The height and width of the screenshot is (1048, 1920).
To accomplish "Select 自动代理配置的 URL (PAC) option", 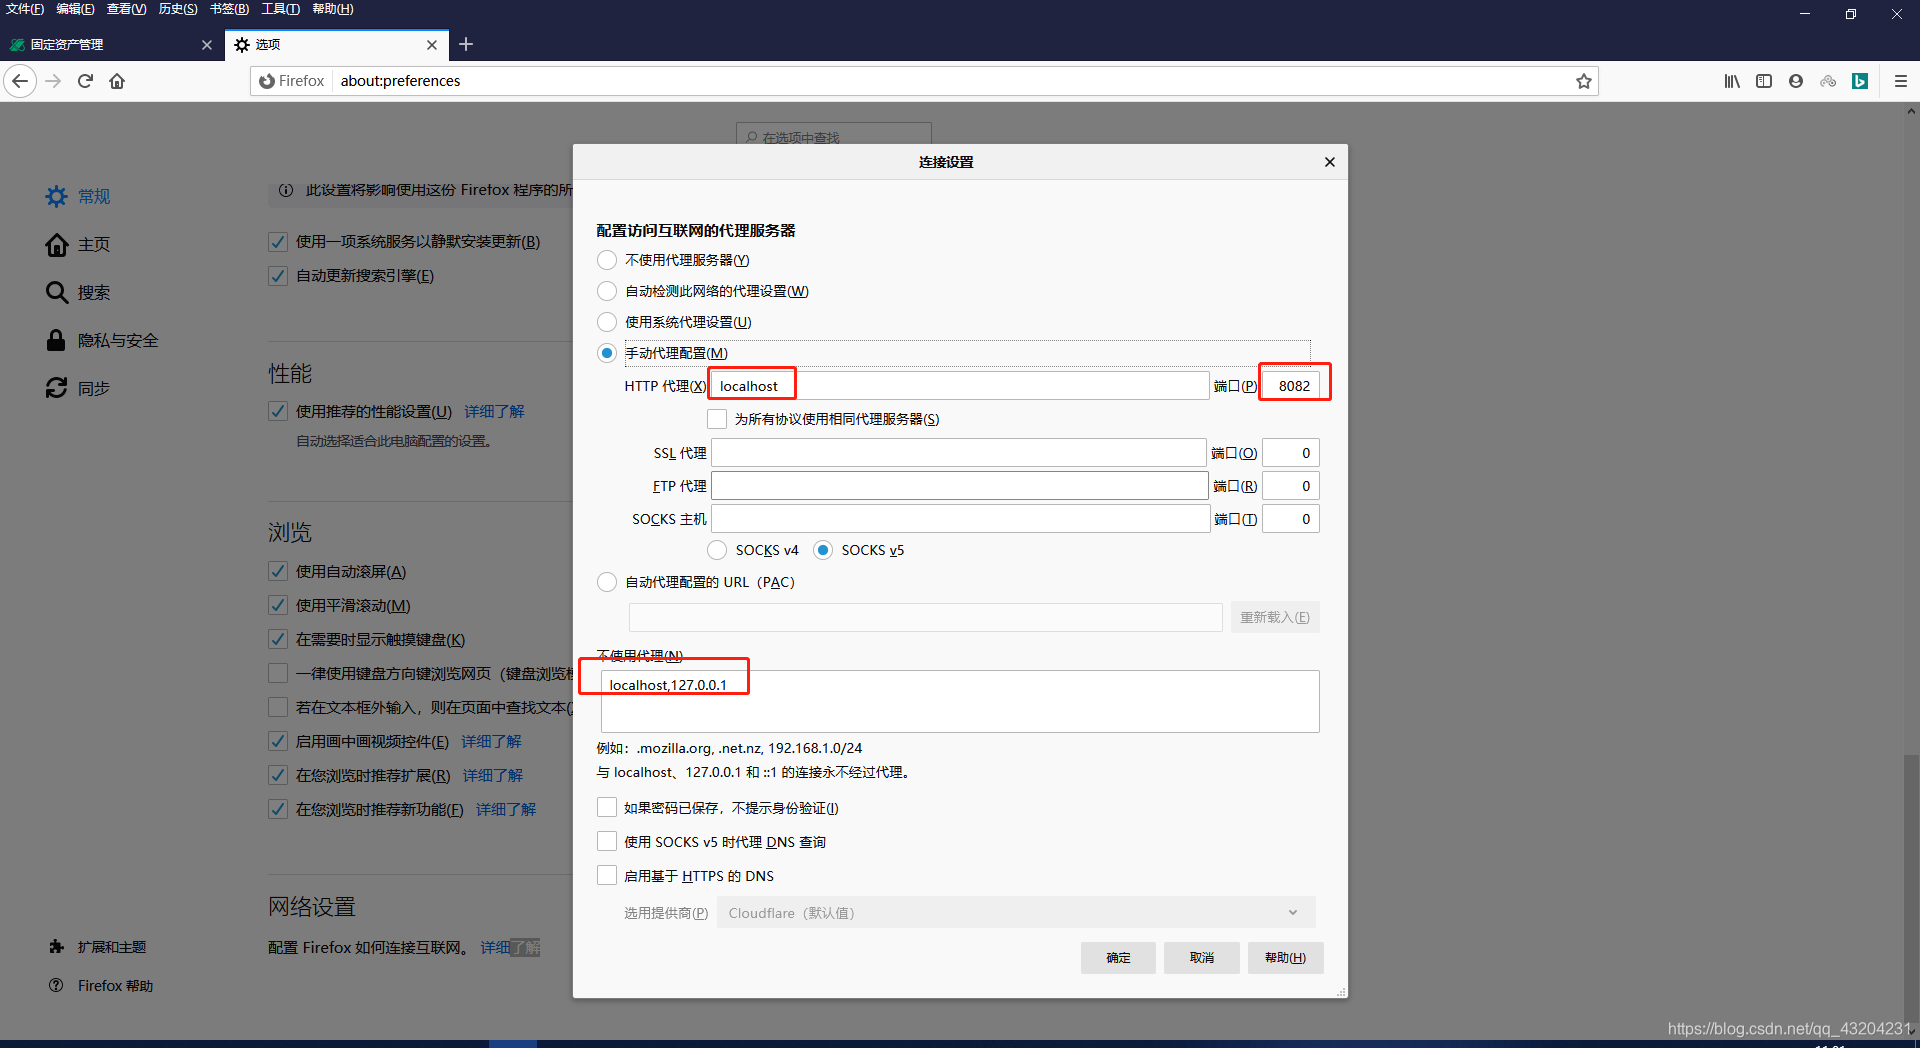I will click(x=607, y=582).
